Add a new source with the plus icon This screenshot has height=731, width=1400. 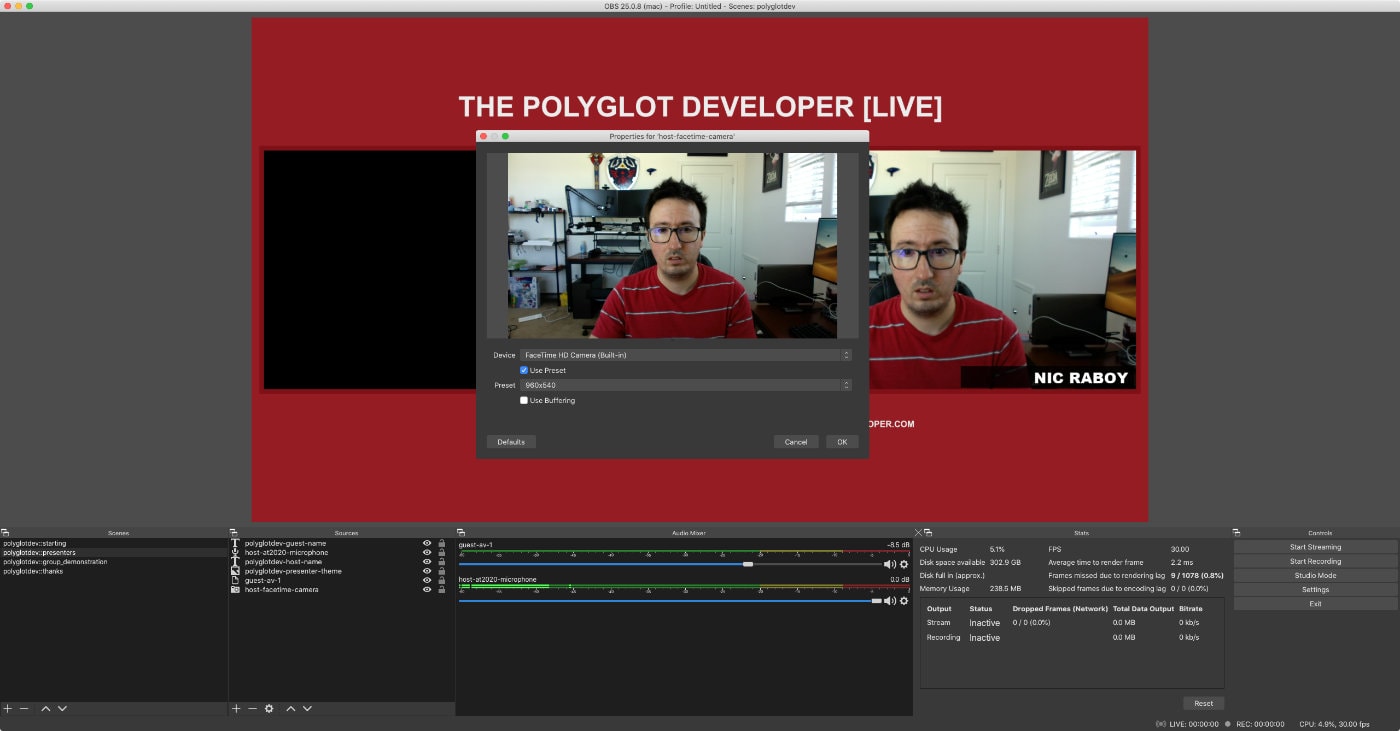click(x=236, y=708)
